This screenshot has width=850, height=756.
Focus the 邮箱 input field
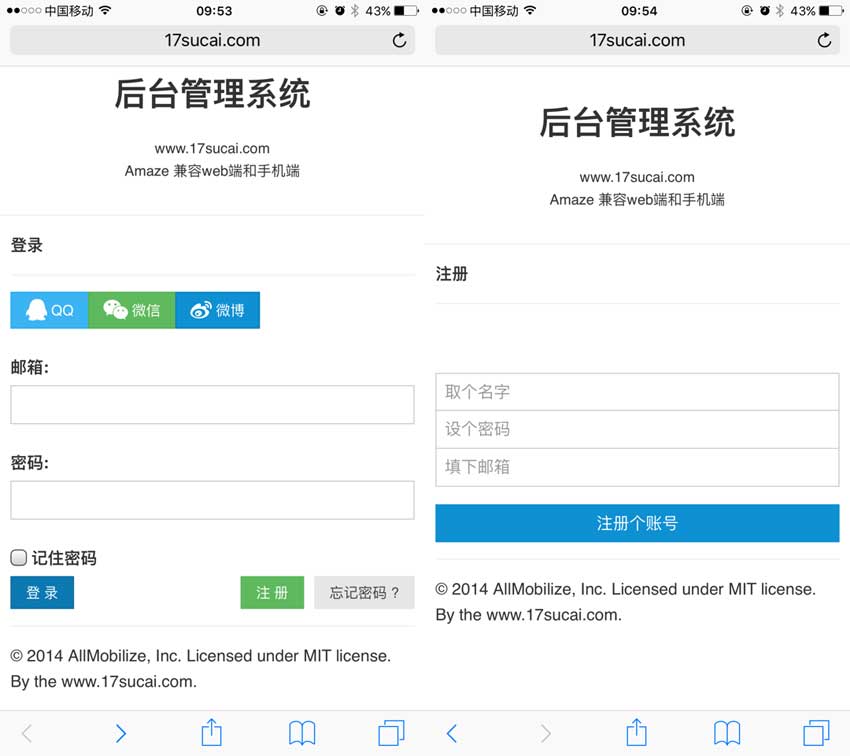pyautogui.click(x=212, y=405)
